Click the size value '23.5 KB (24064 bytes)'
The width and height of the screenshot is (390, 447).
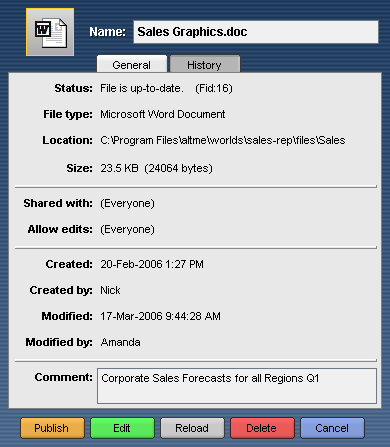(x=156, y=168)
